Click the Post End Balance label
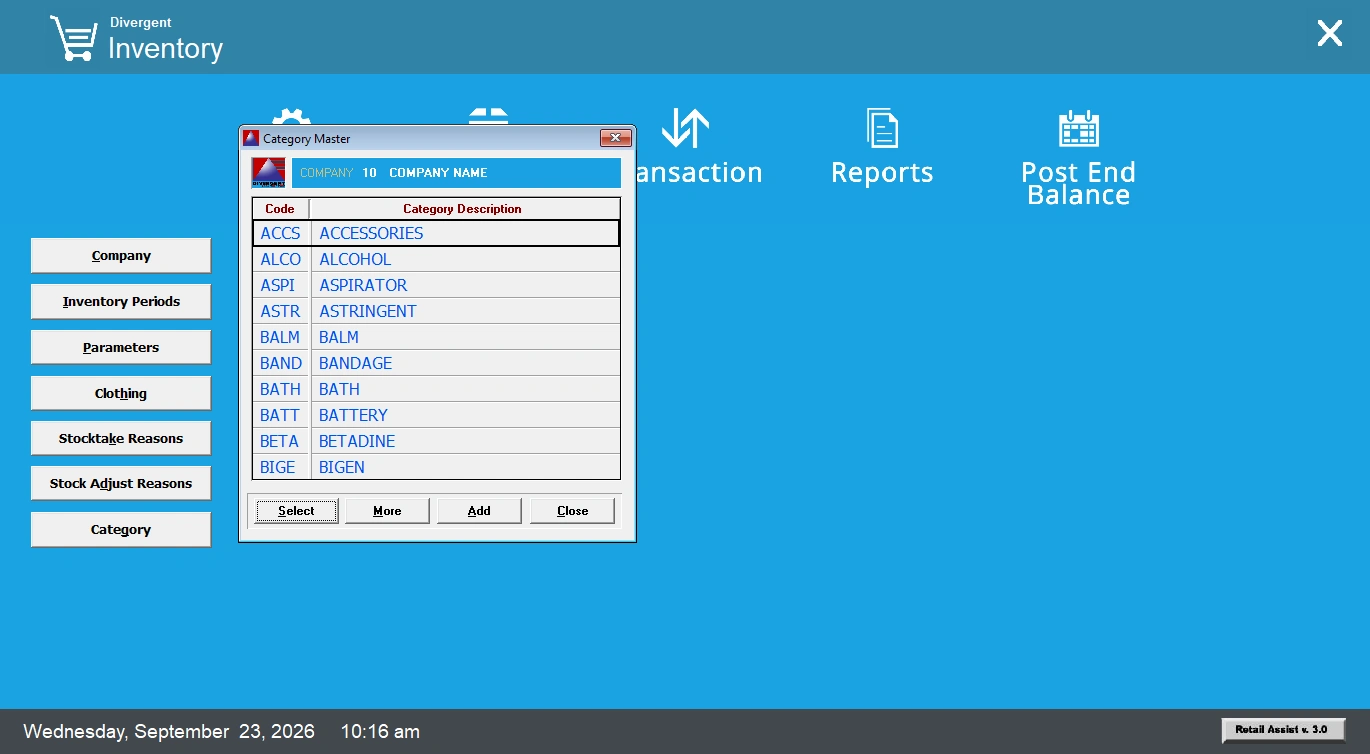This screenshot has height=754, width=1370. [1078, 183]
